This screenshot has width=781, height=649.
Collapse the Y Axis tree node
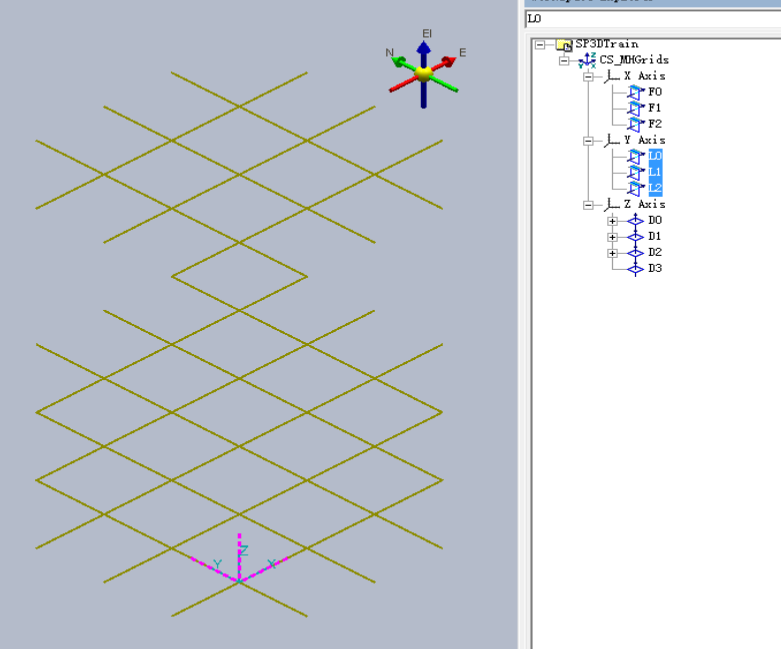588,141
